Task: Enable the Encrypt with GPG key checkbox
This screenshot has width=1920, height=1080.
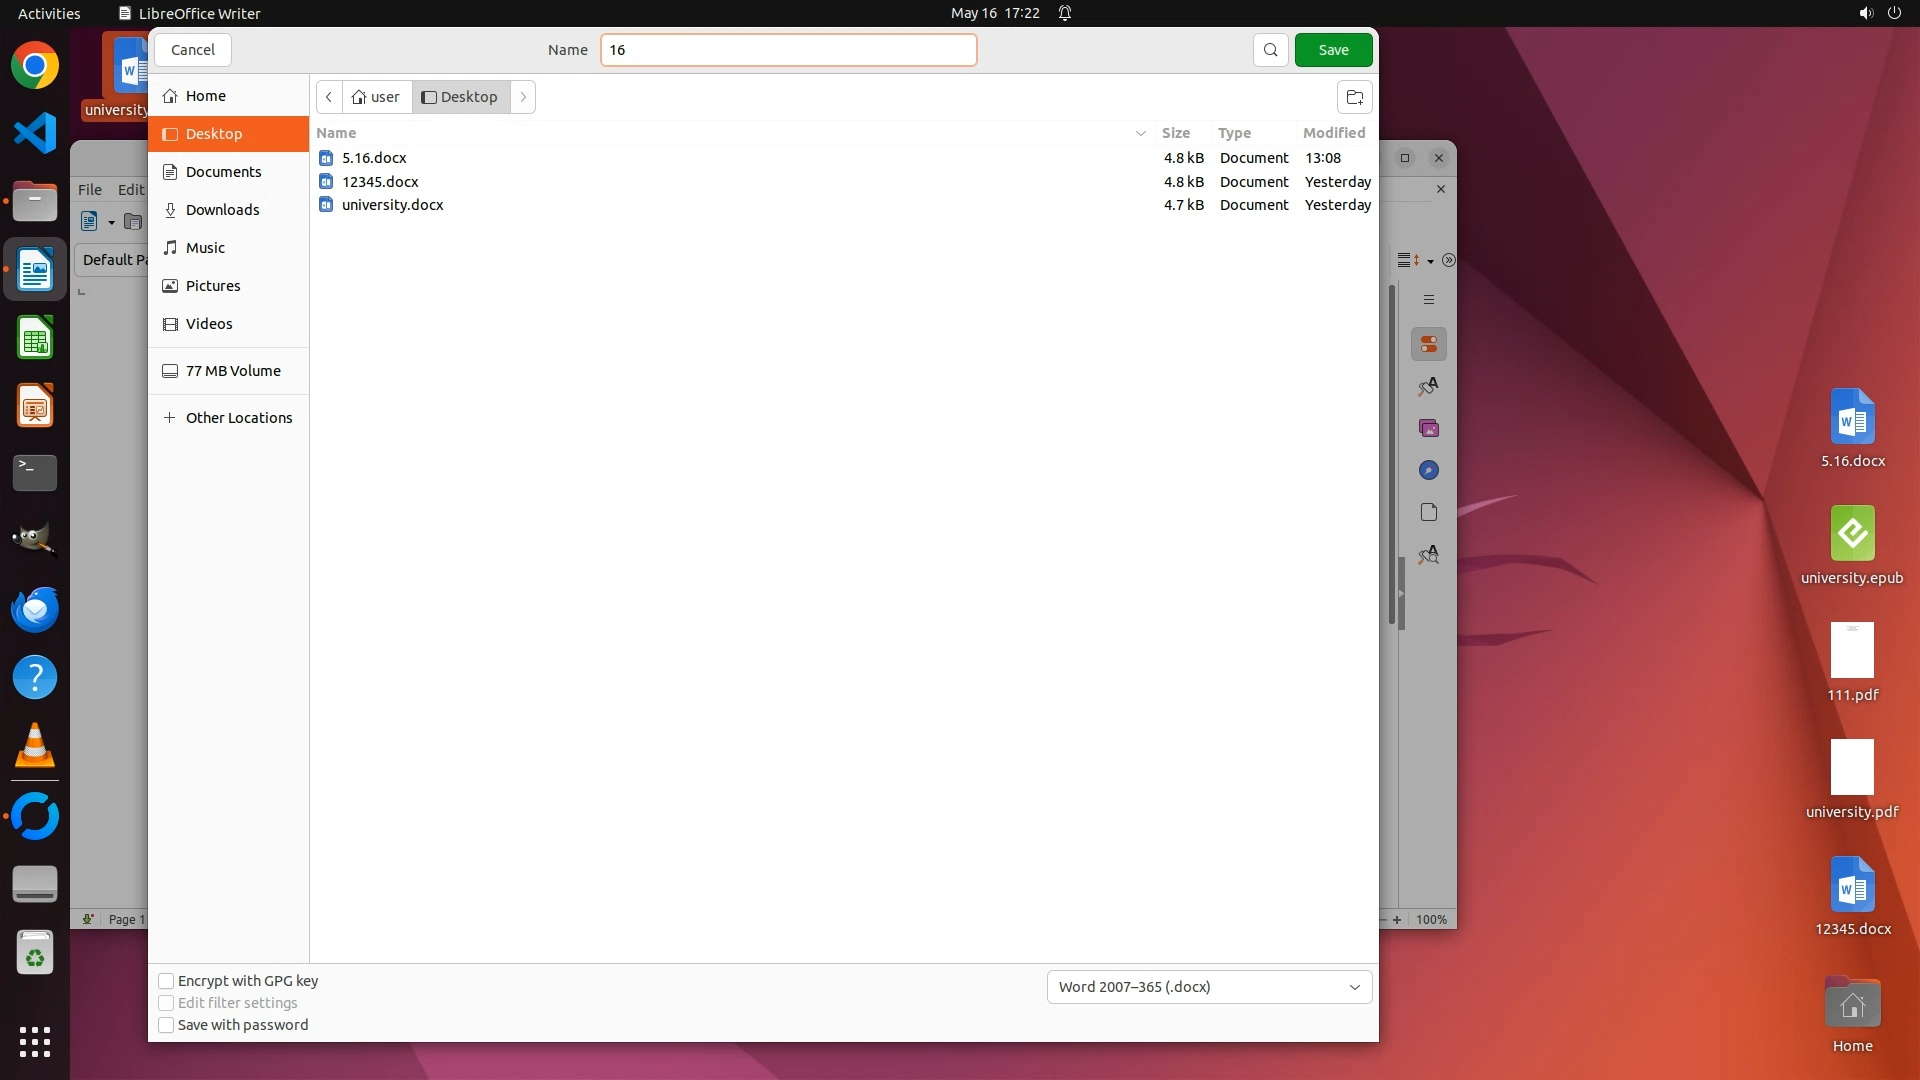Action: [167, 981]
